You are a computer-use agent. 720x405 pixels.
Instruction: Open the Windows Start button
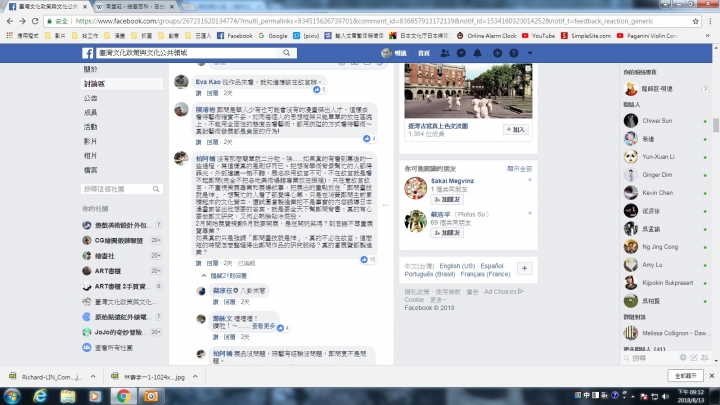[x=11, y=396]
